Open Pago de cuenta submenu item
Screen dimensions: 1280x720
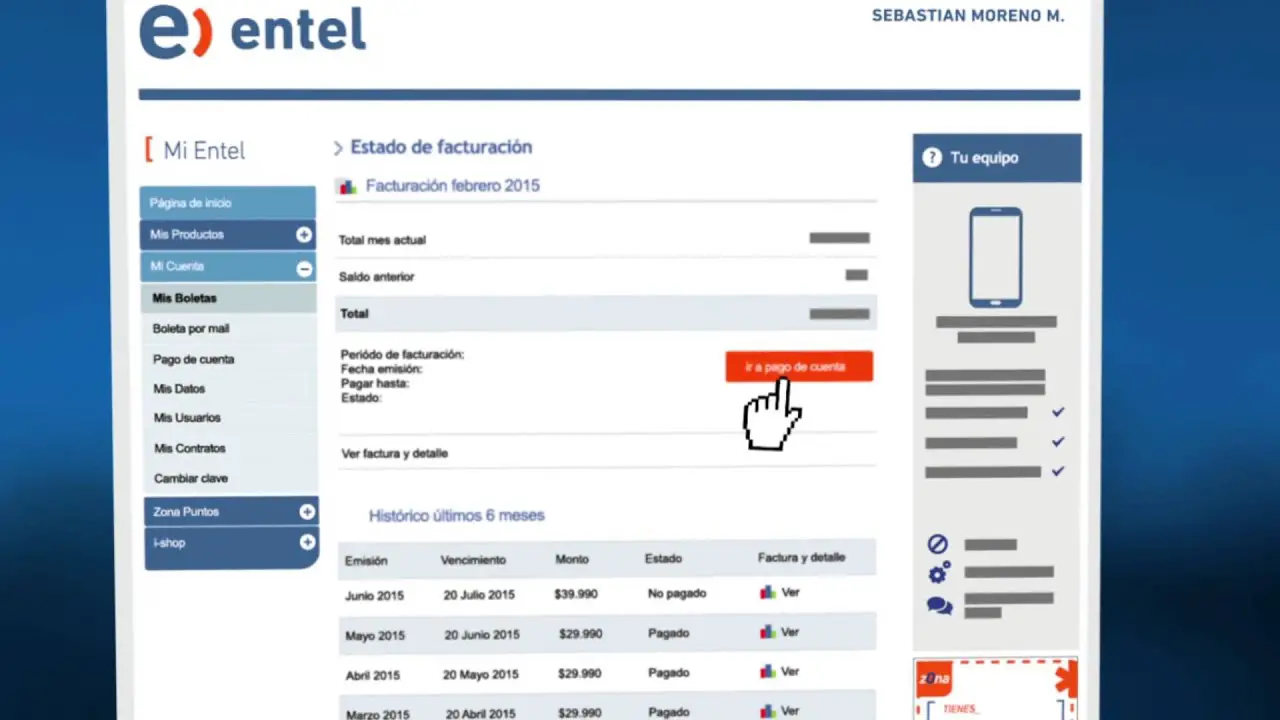(x=194, y=359)
